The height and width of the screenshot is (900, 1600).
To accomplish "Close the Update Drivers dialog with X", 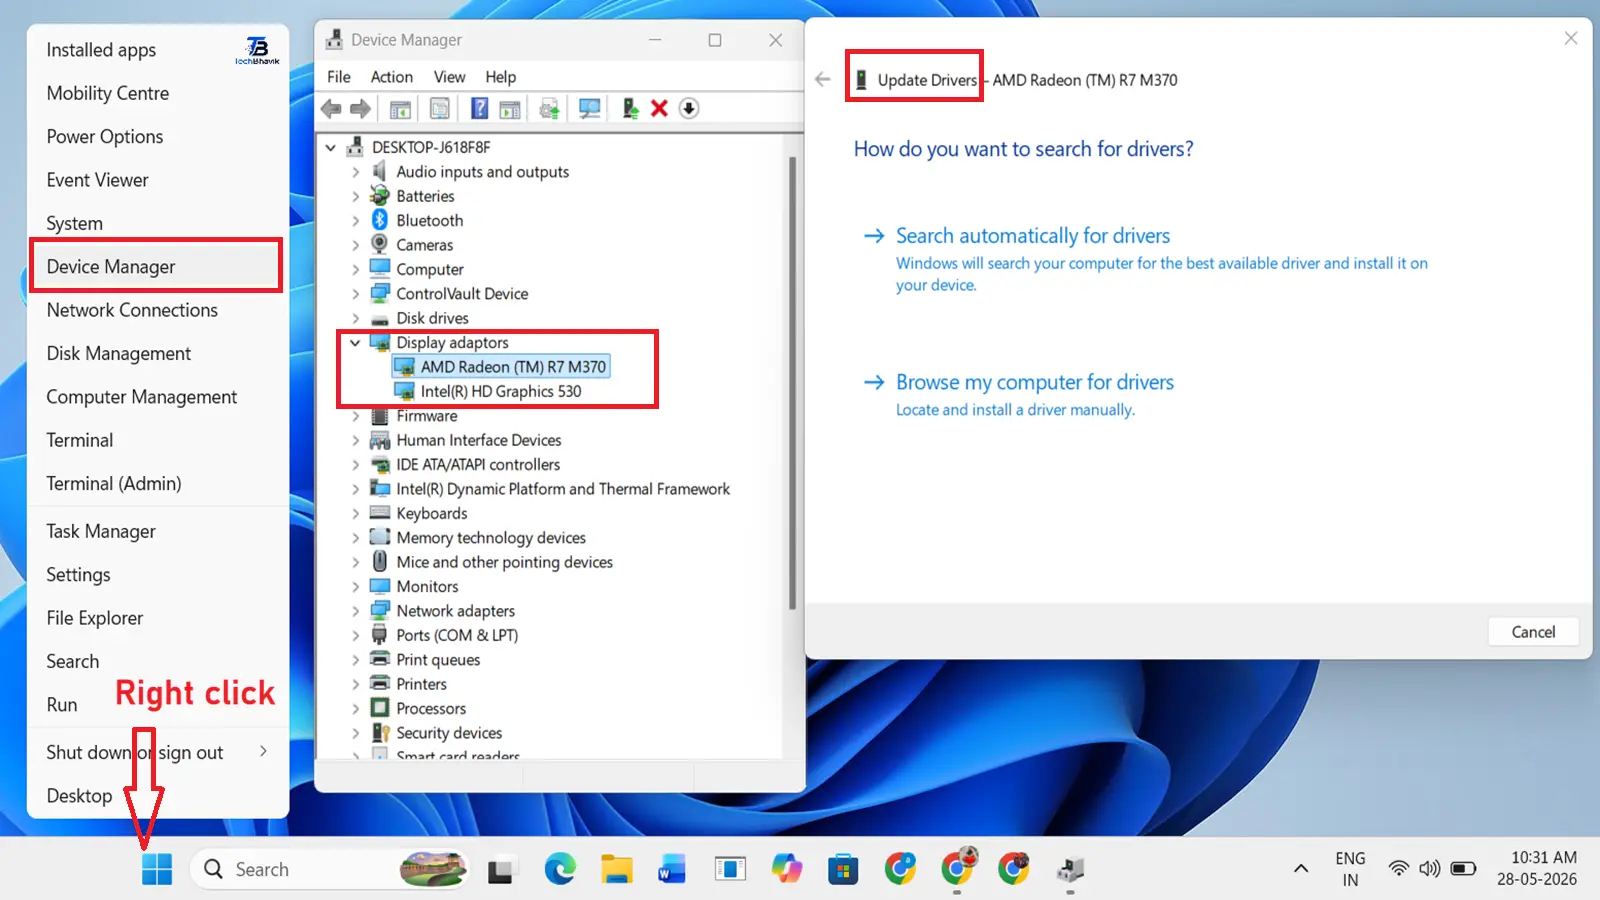I will [1571, 38].
